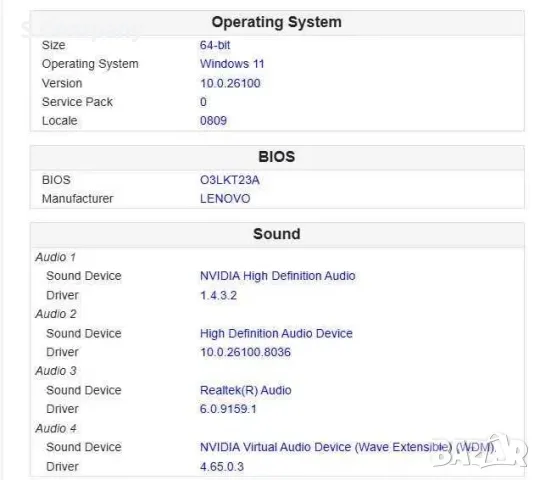Click the Operating System section header
The height and width of the screenshot is (480, 540).
[277, 22]
